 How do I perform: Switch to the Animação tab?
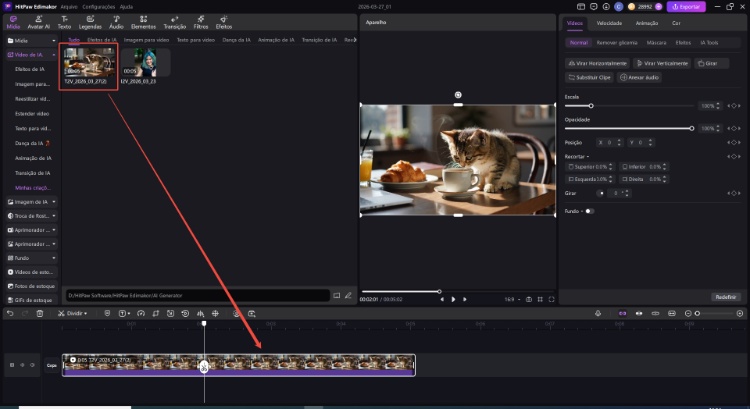coord(647,23)
